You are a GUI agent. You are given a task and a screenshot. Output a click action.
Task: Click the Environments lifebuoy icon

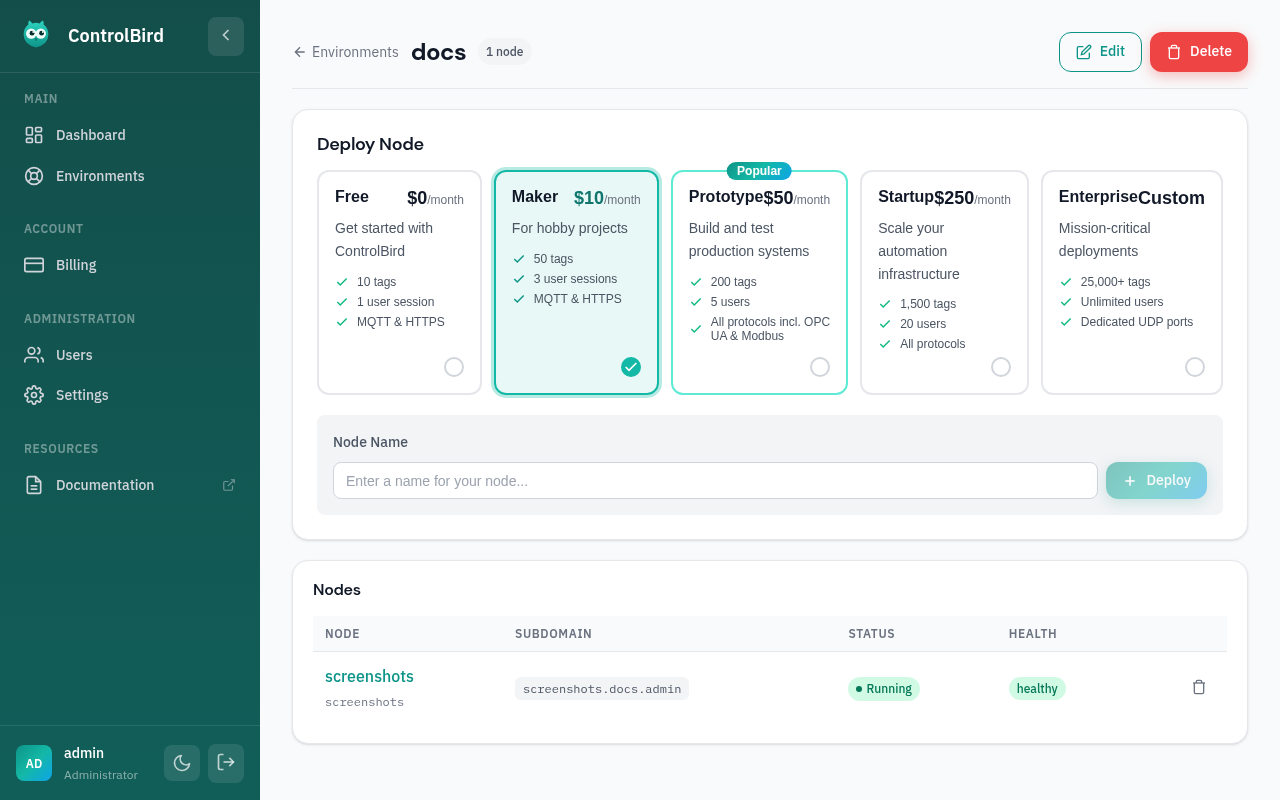click(x=34, y=176)
